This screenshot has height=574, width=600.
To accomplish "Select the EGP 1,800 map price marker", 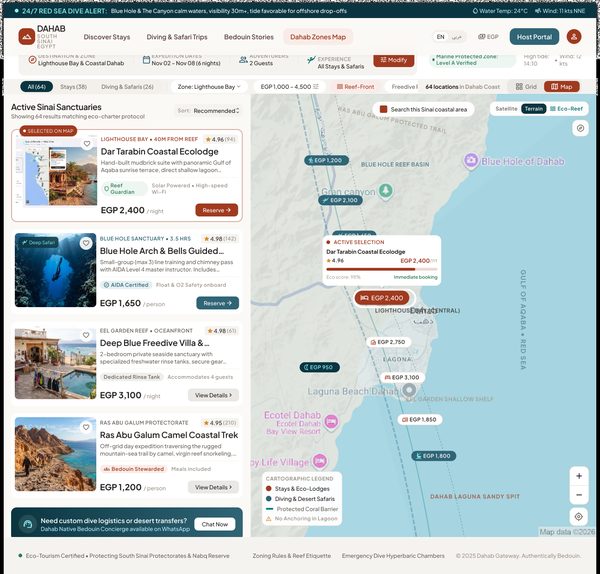I will coord(434,456).
